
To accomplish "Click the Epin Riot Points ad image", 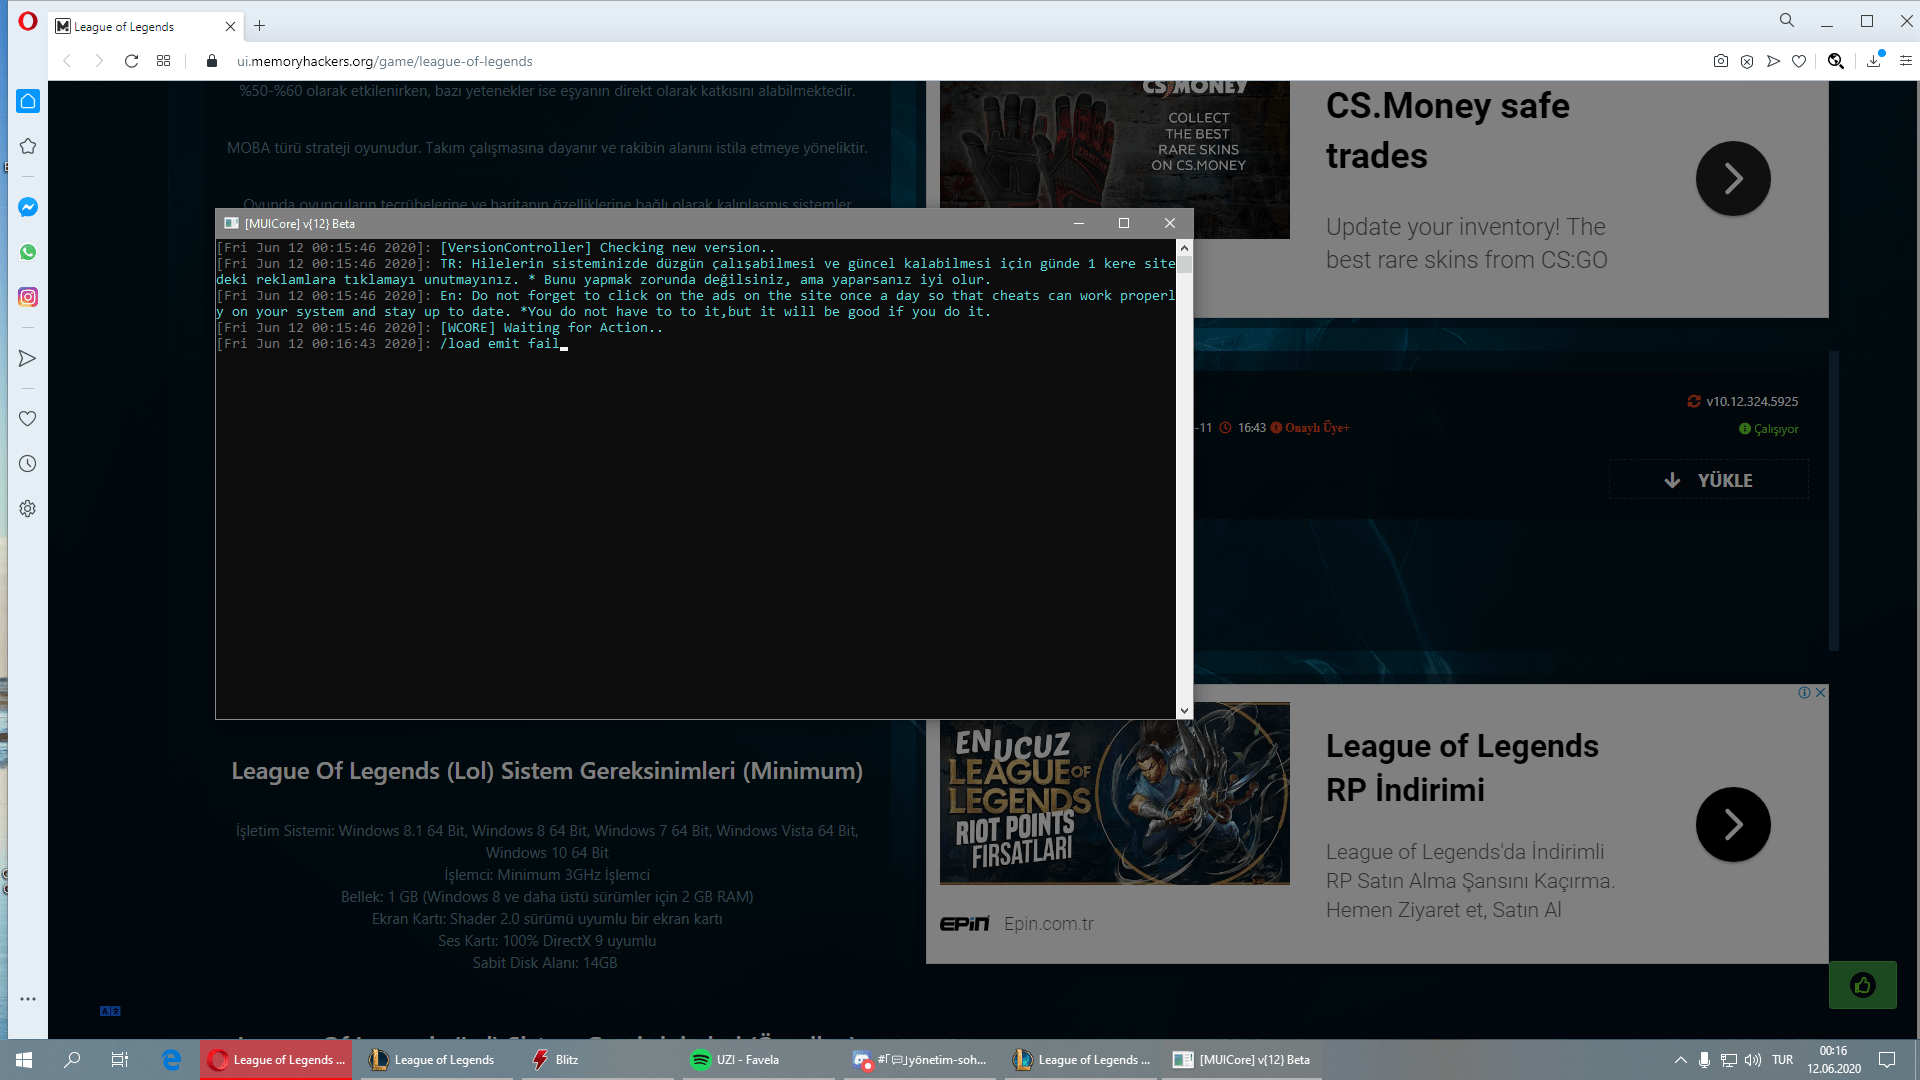I will pyautogui.click(x=1115, y=793).
